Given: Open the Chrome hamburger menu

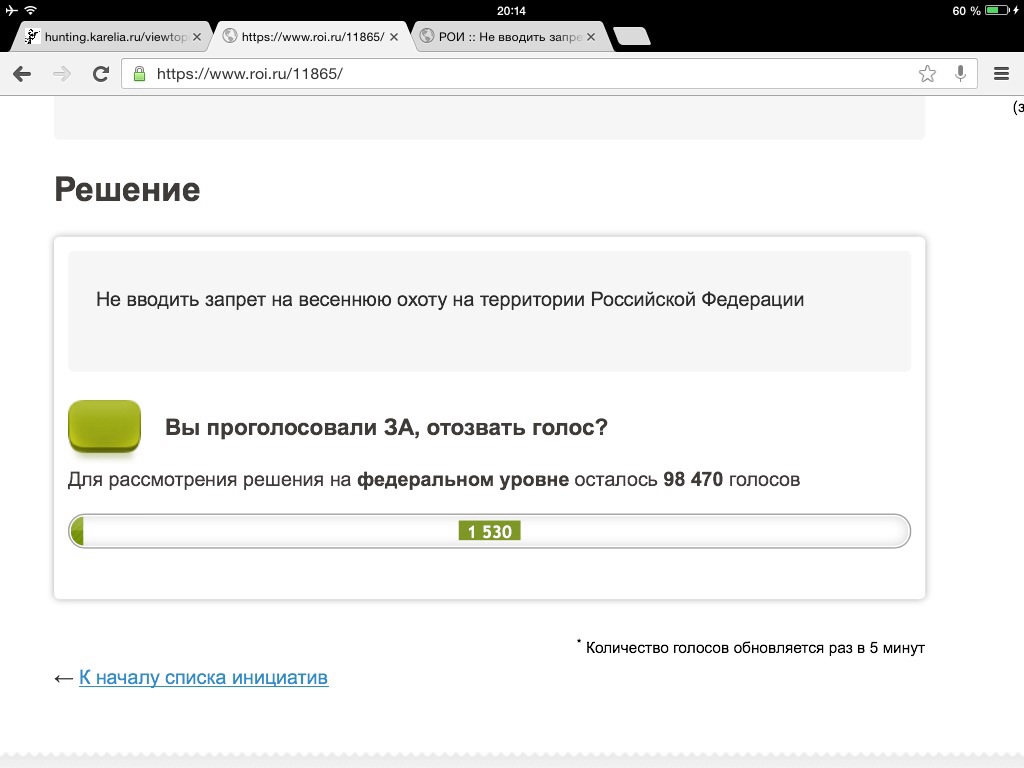Looking at the screenshot, I should tap(1001, 73).
